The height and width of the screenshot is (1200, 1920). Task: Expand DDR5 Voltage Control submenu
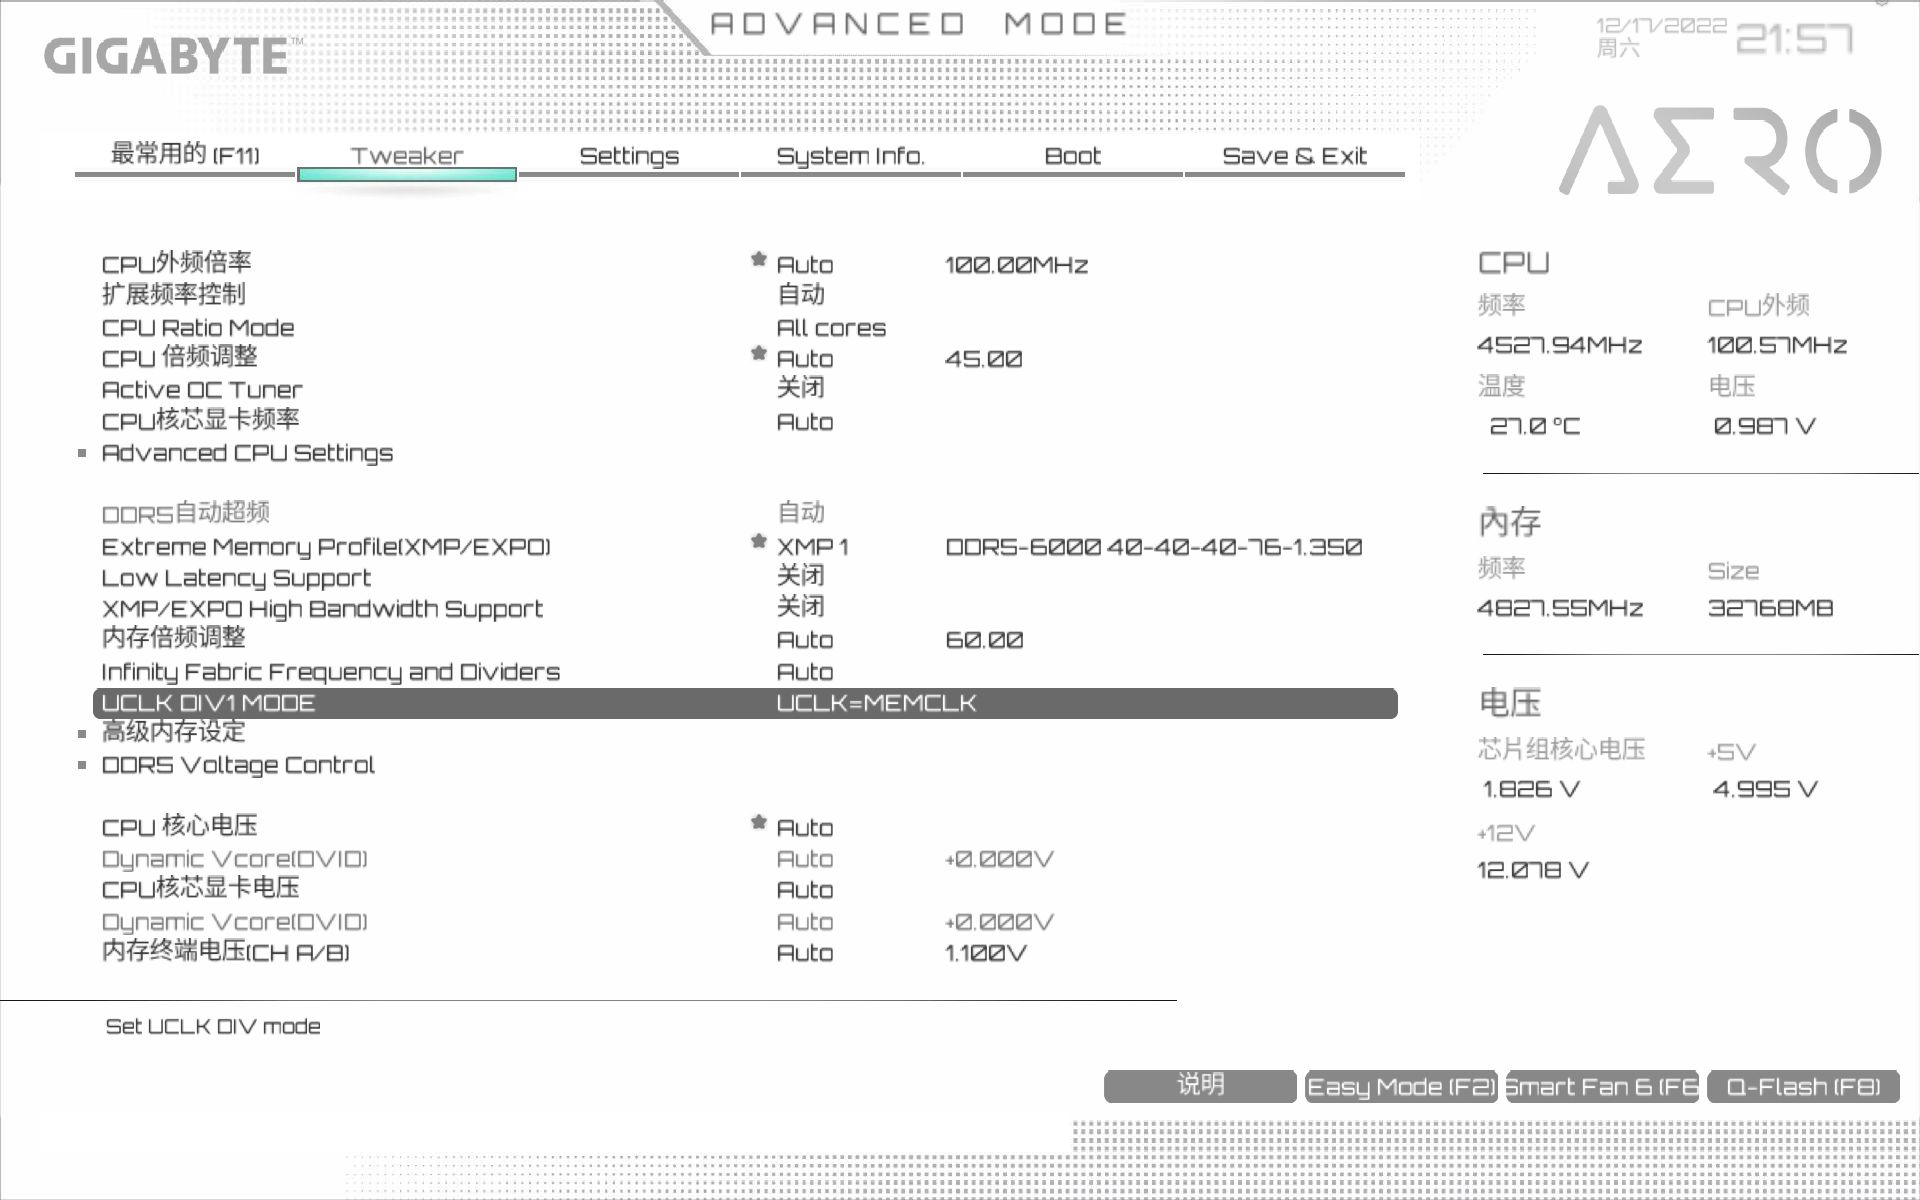click(238, 765)
